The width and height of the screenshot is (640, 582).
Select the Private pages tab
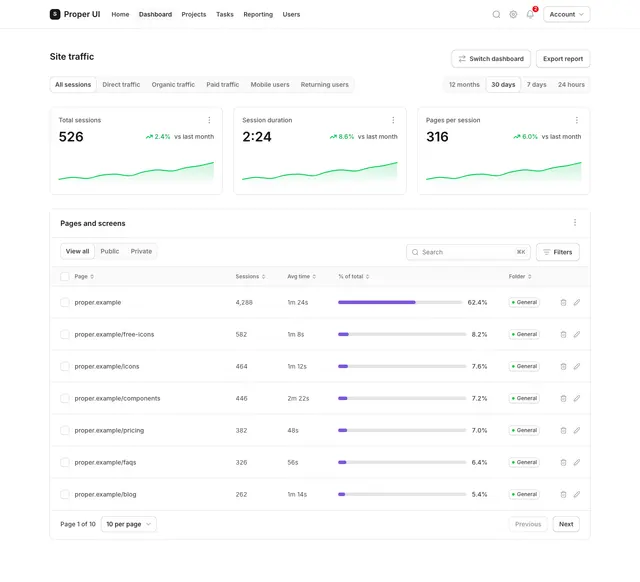tap(141, 251)
